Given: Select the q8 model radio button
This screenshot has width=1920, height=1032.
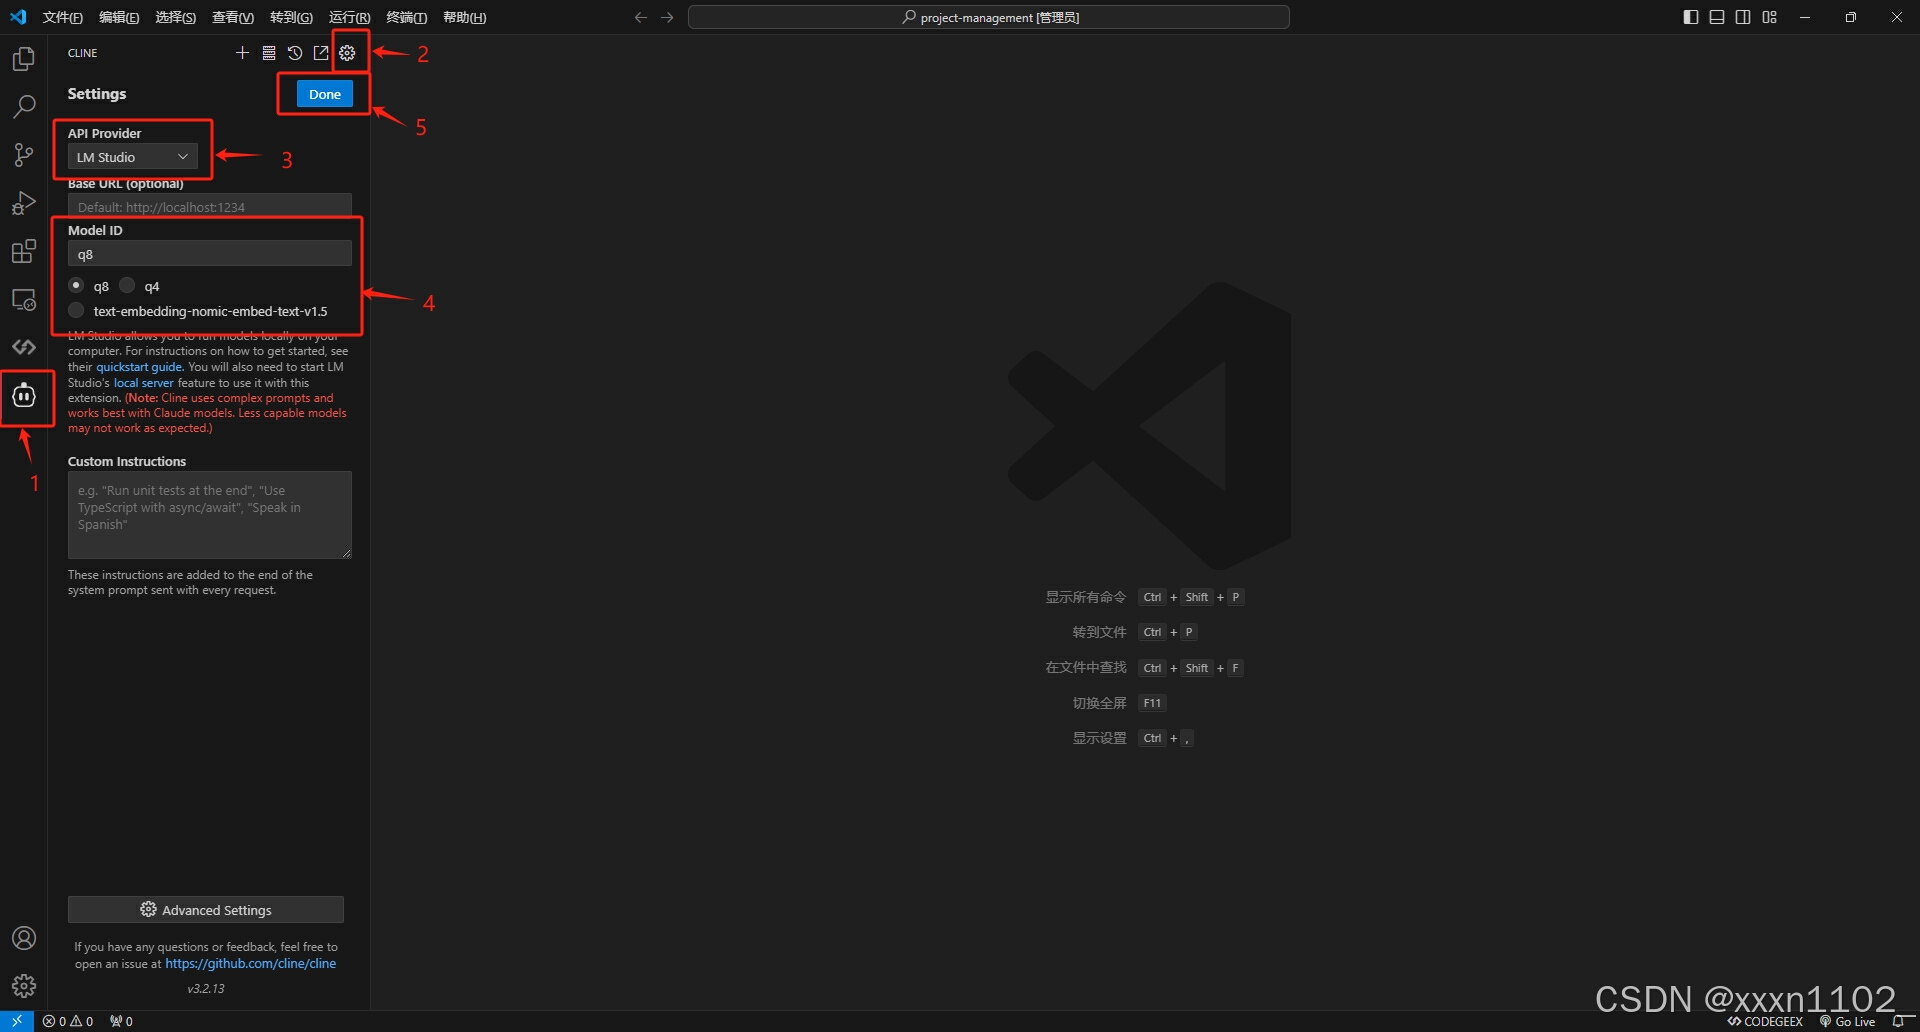Looking at the screenshot, I should pyautogui.click(x=76, y=285).
